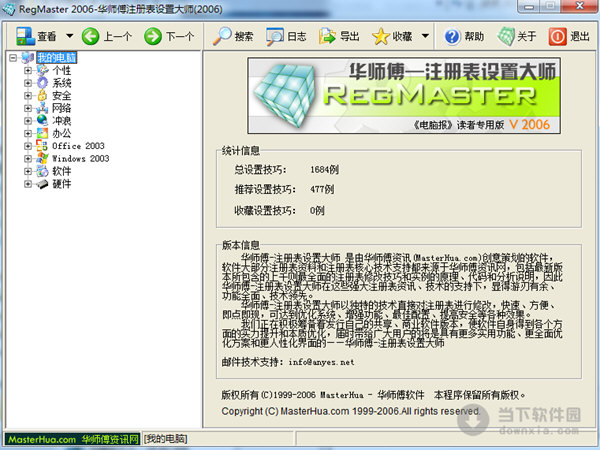Expand the 网络 tree node
The image size is (600, 450).
pyautogui.click(x=28, y=108)
